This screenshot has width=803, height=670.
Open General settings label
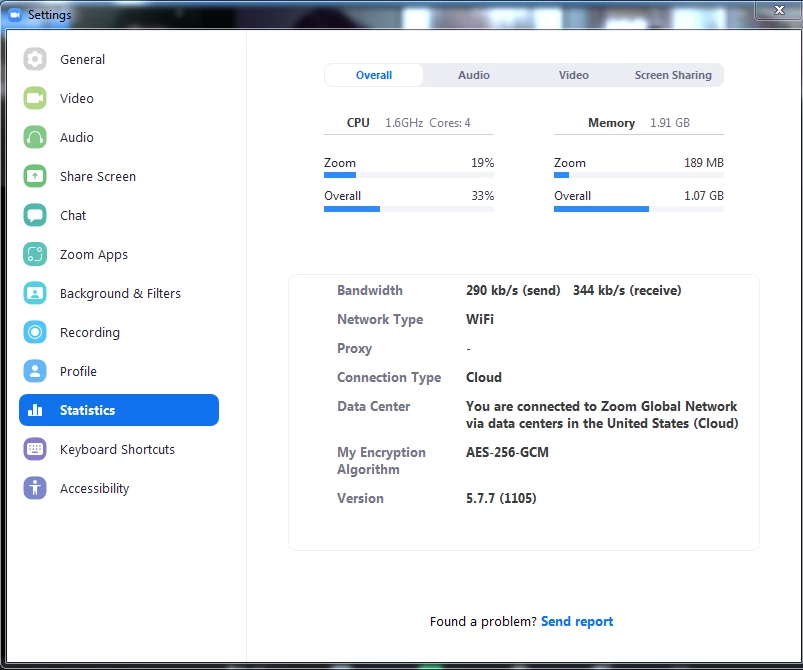[82, 59]
